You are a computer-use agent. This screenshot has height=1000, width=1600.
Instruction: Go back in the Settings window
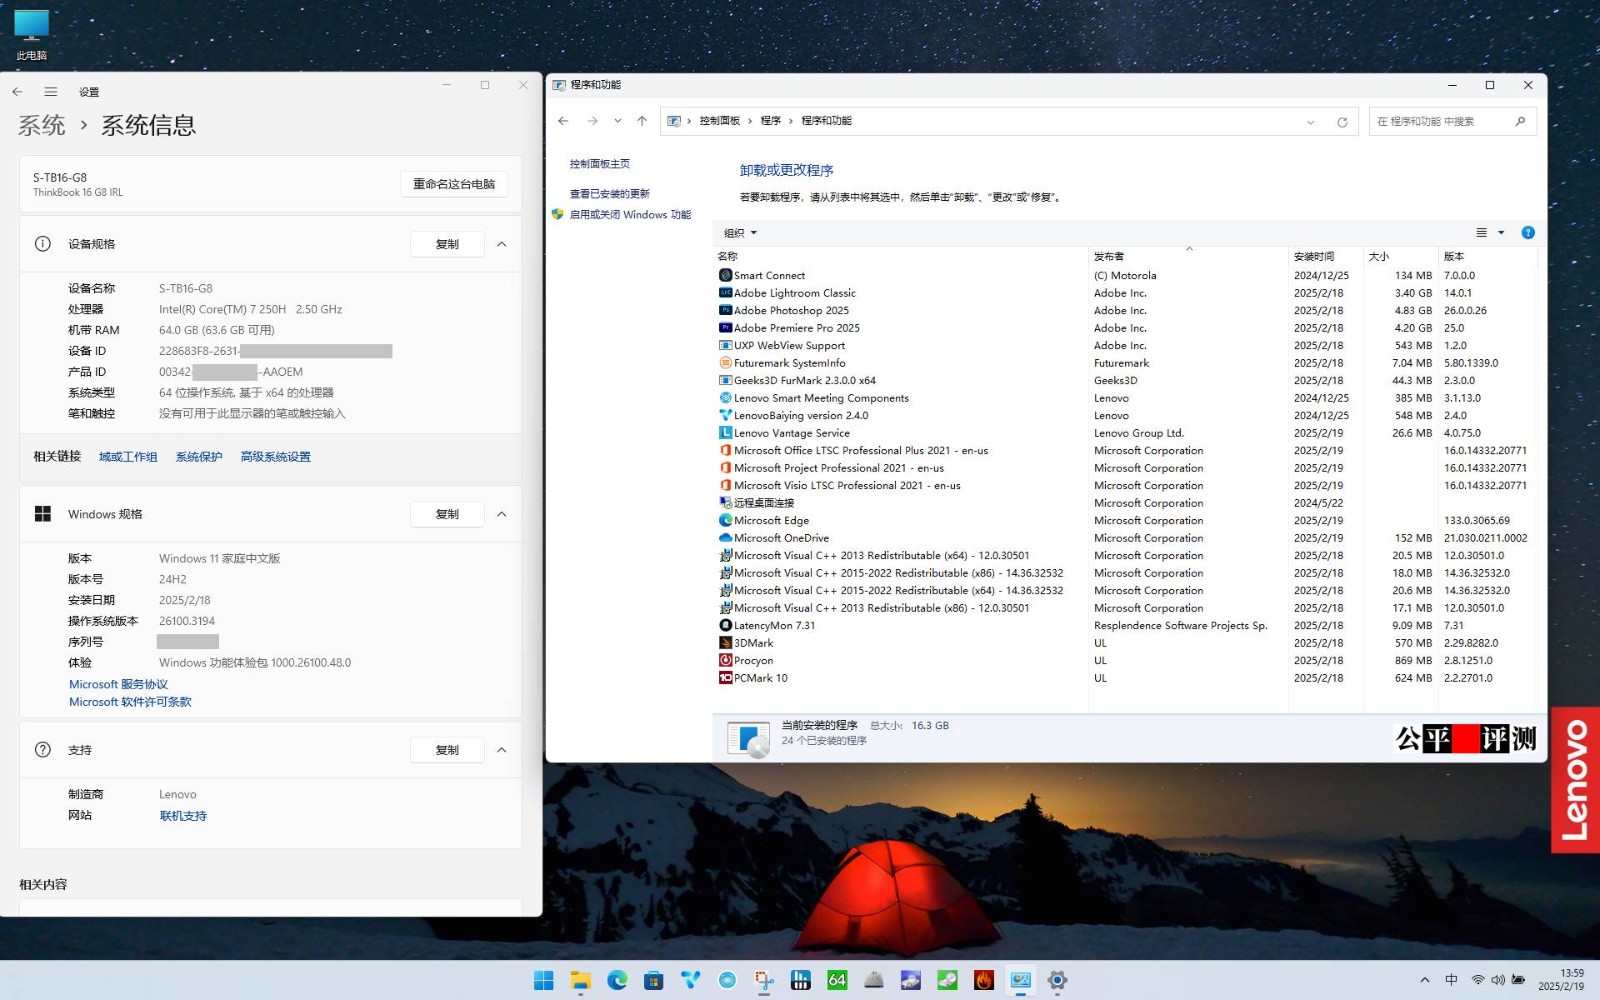click(x=17, y=91)
